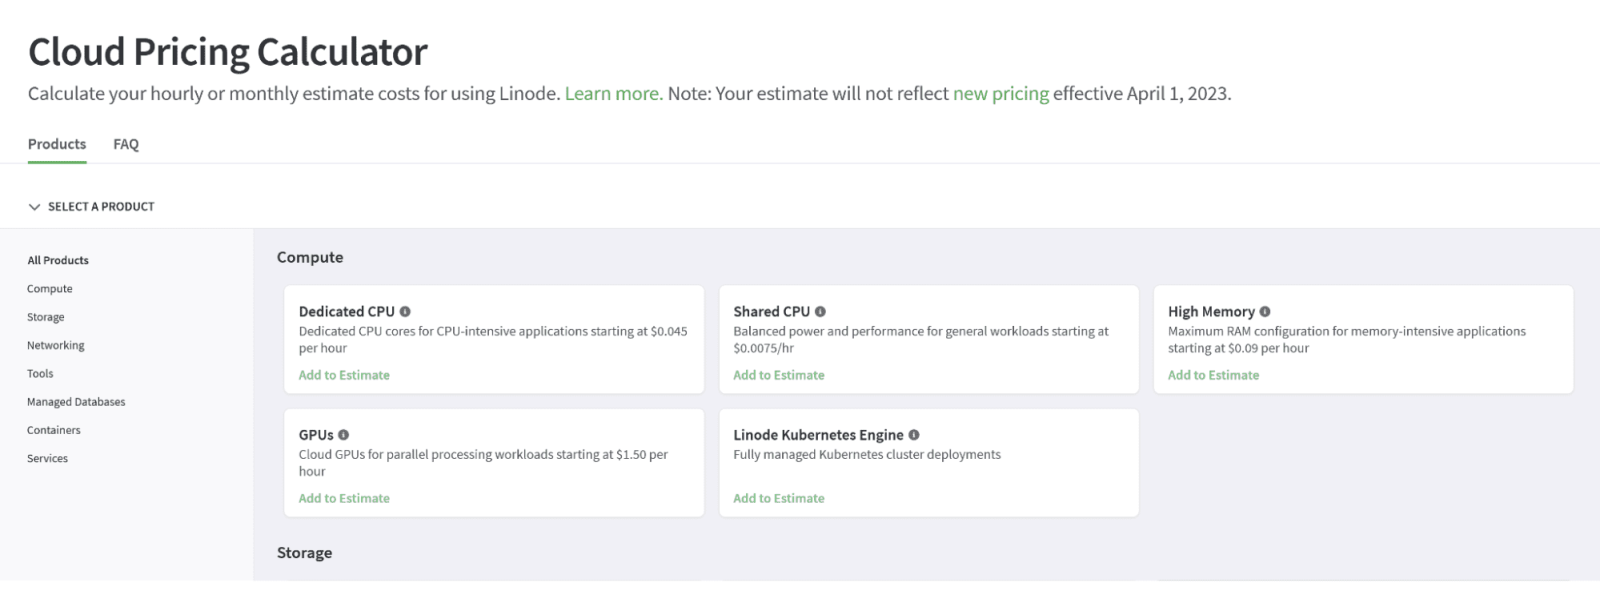Click the GPUs info icon

coord(345,435)
